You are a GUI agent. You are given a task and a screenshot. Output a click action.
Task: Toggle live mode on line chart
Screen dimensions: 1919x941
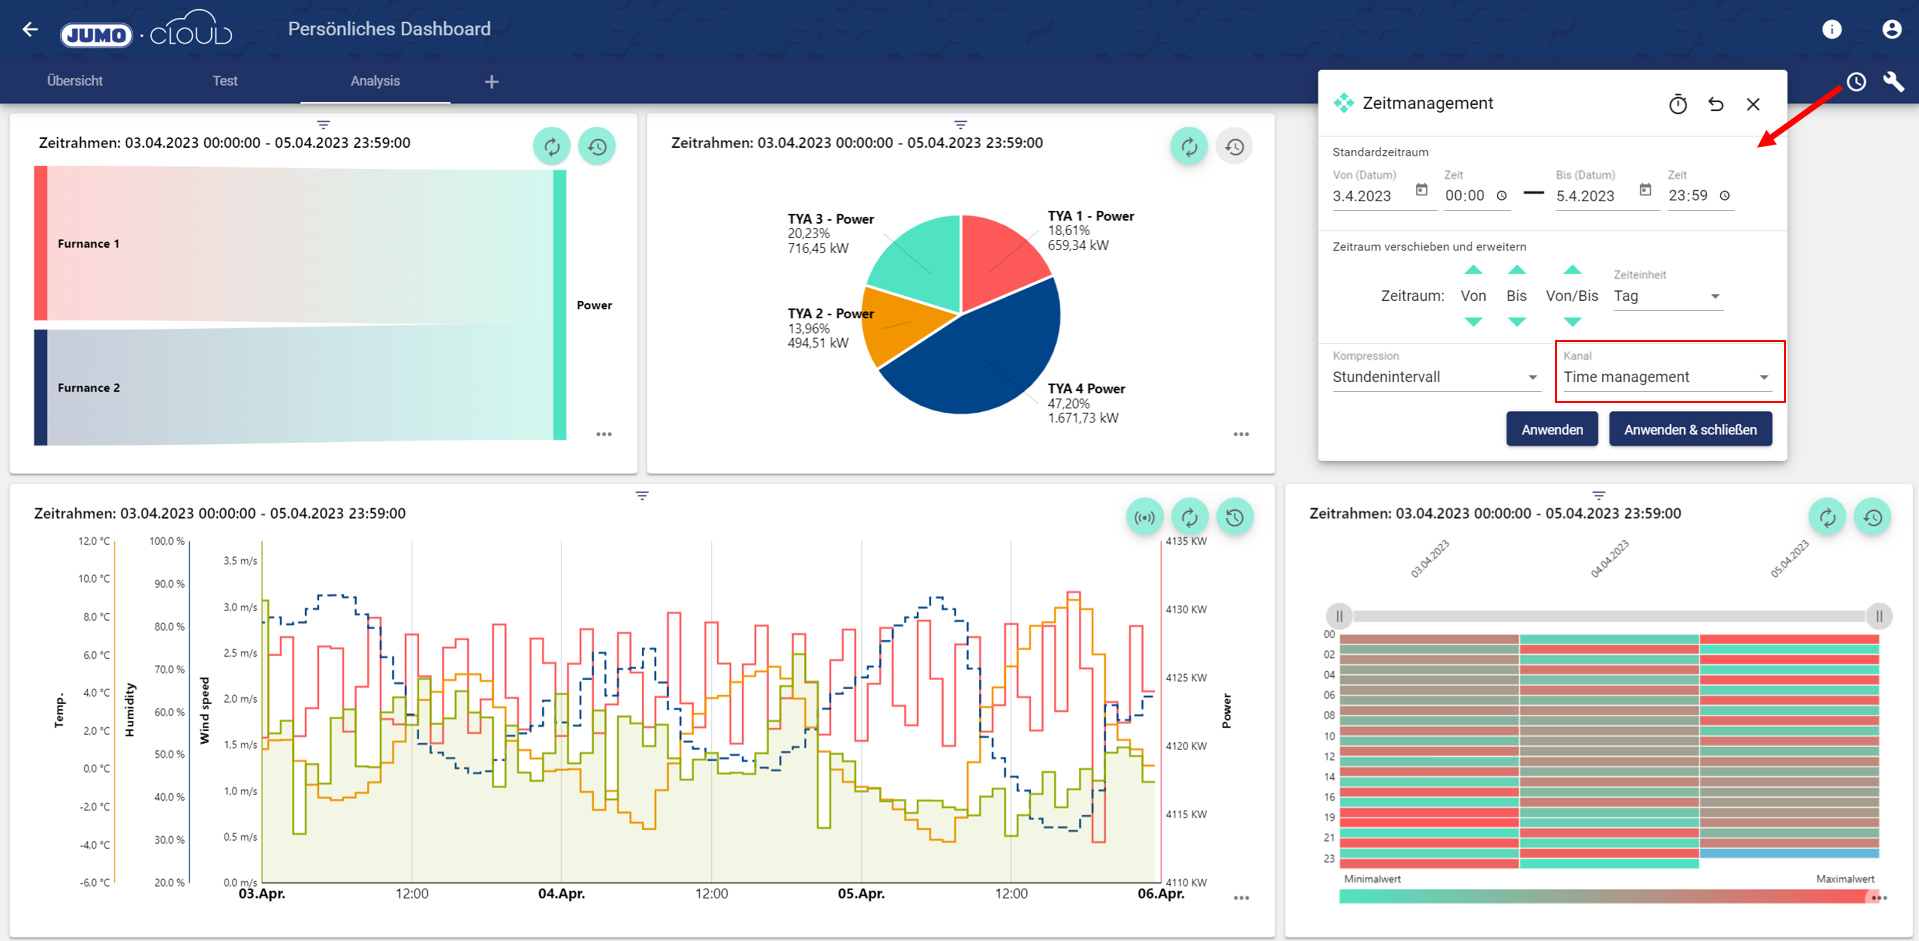tap(1144, 518)
